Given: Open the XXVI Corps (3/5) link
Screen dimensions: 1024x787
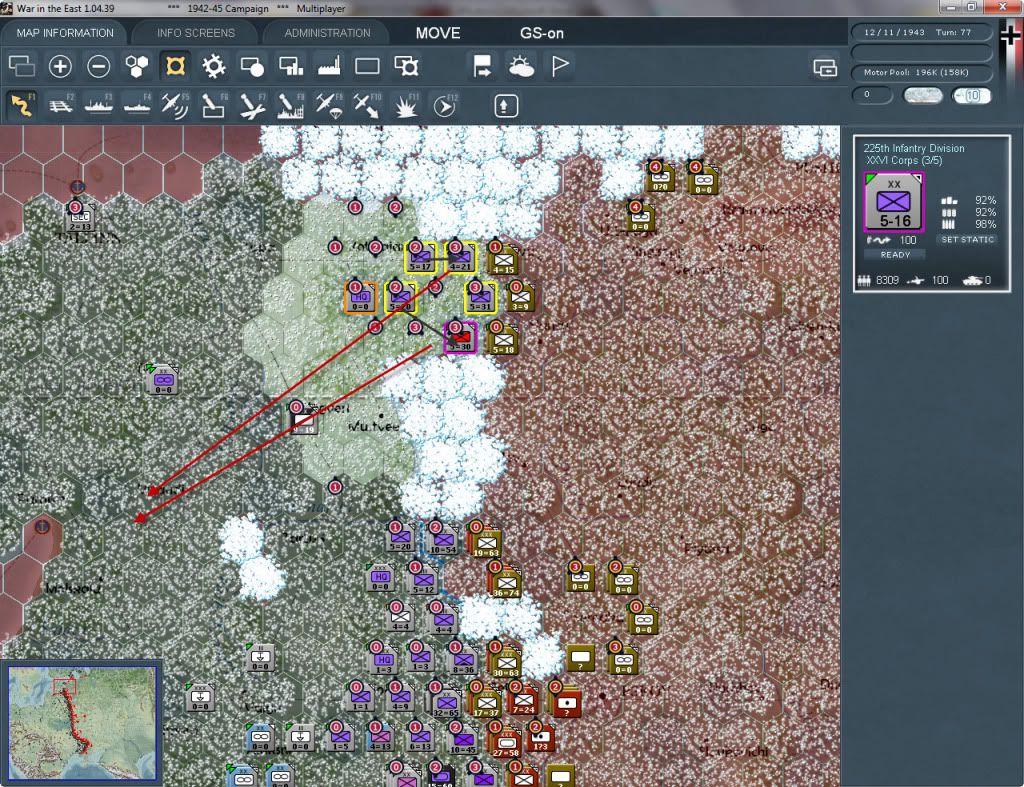Looking at the screenshot, I should (904, 161).
